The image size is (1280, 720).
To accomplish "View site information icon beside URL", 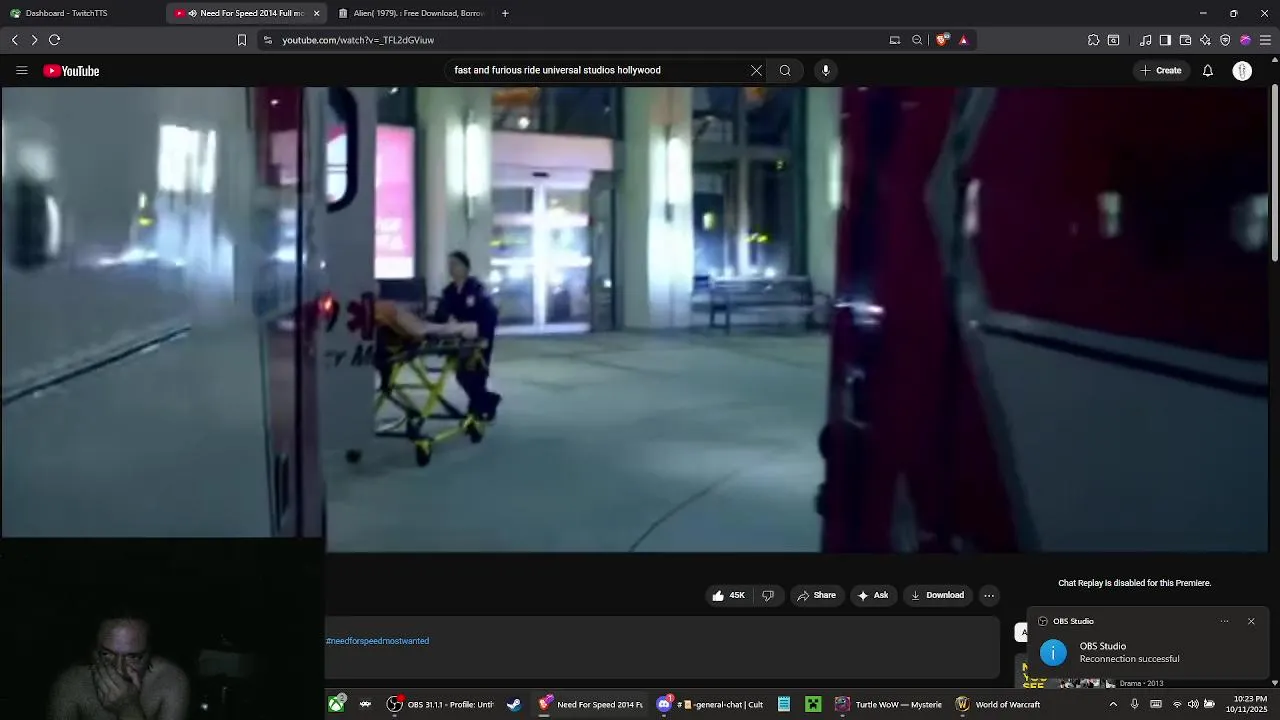I will 267,40.
